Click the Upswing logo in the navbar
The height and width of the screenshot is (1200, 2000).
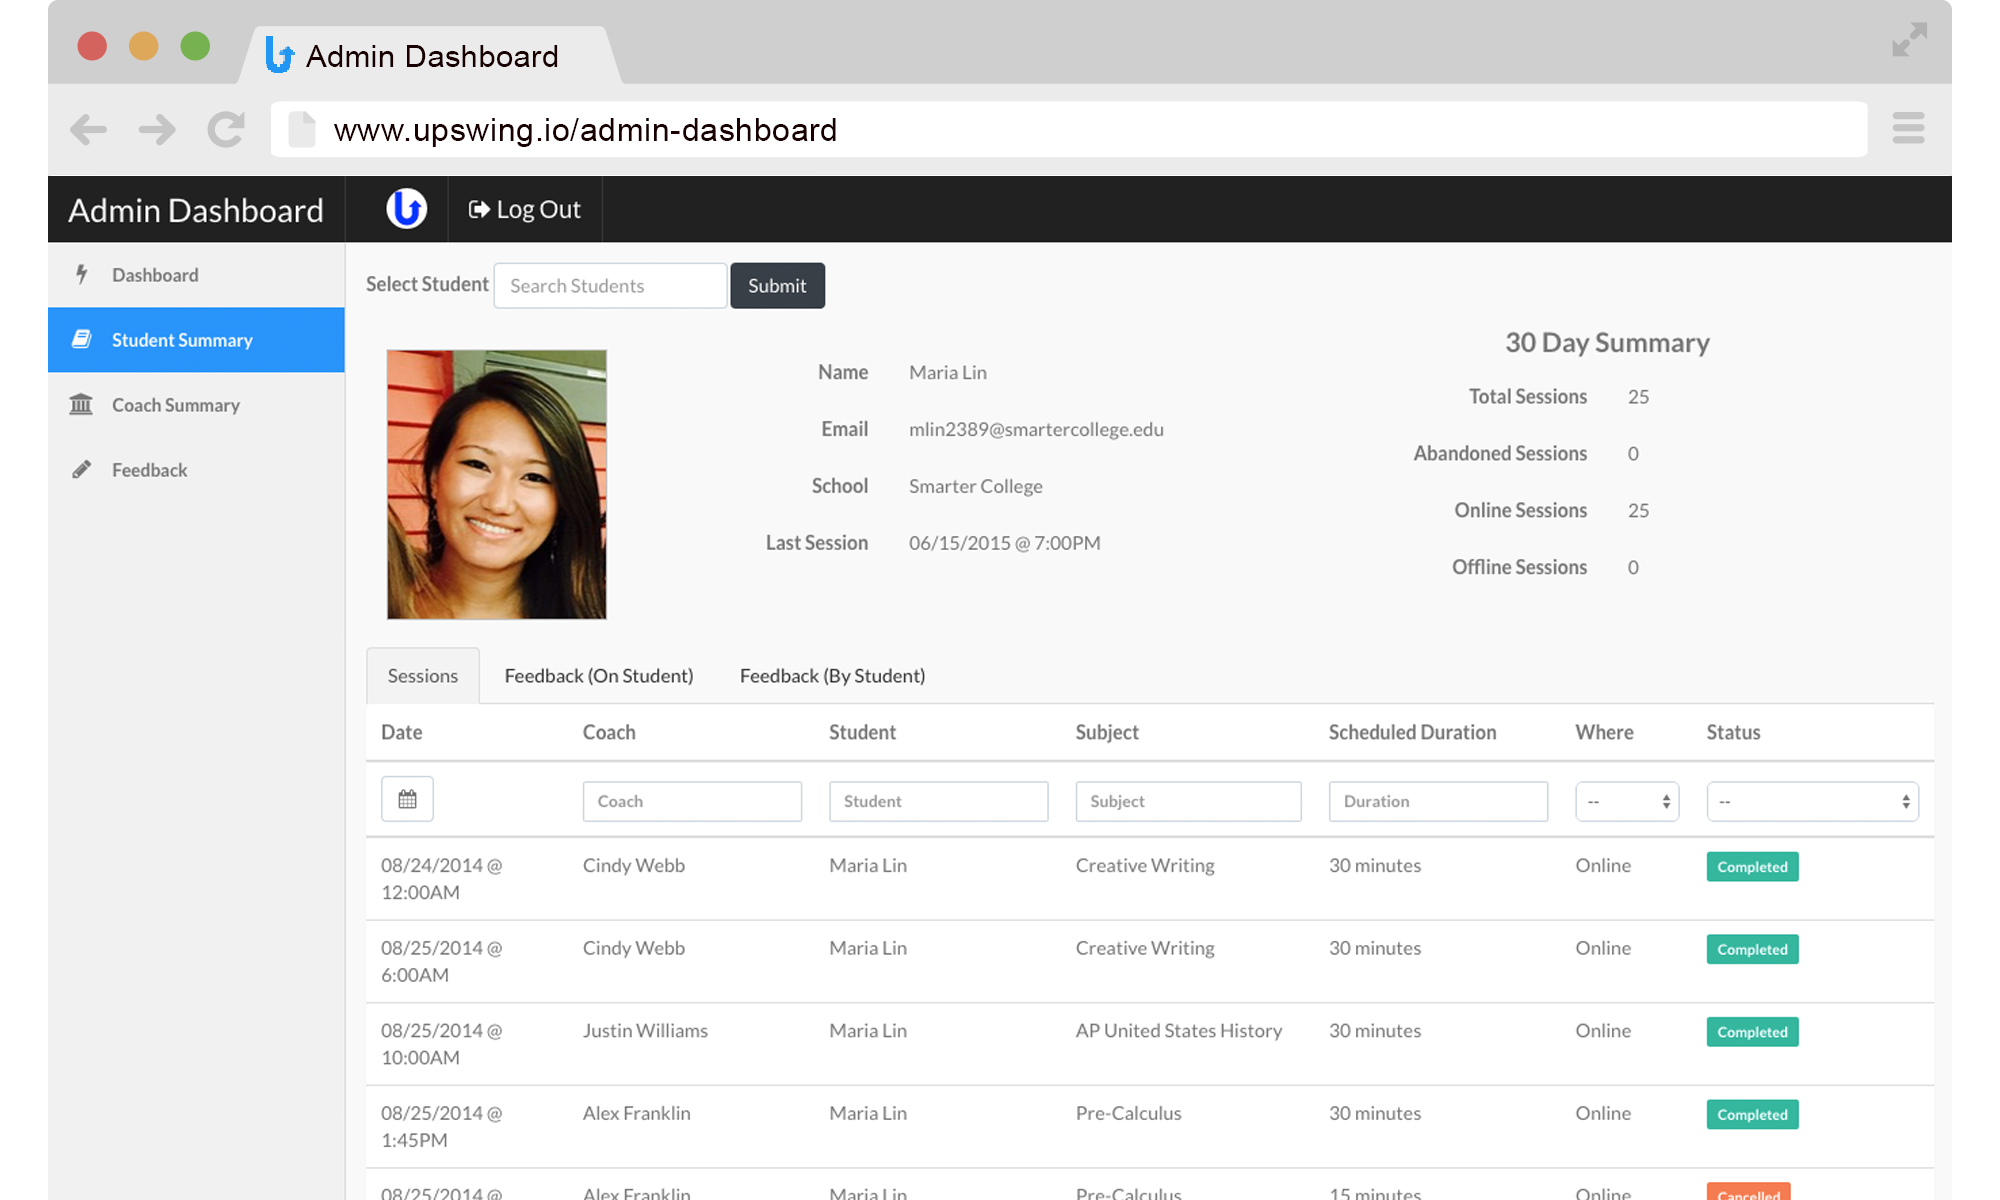click(x=406, y=209)
